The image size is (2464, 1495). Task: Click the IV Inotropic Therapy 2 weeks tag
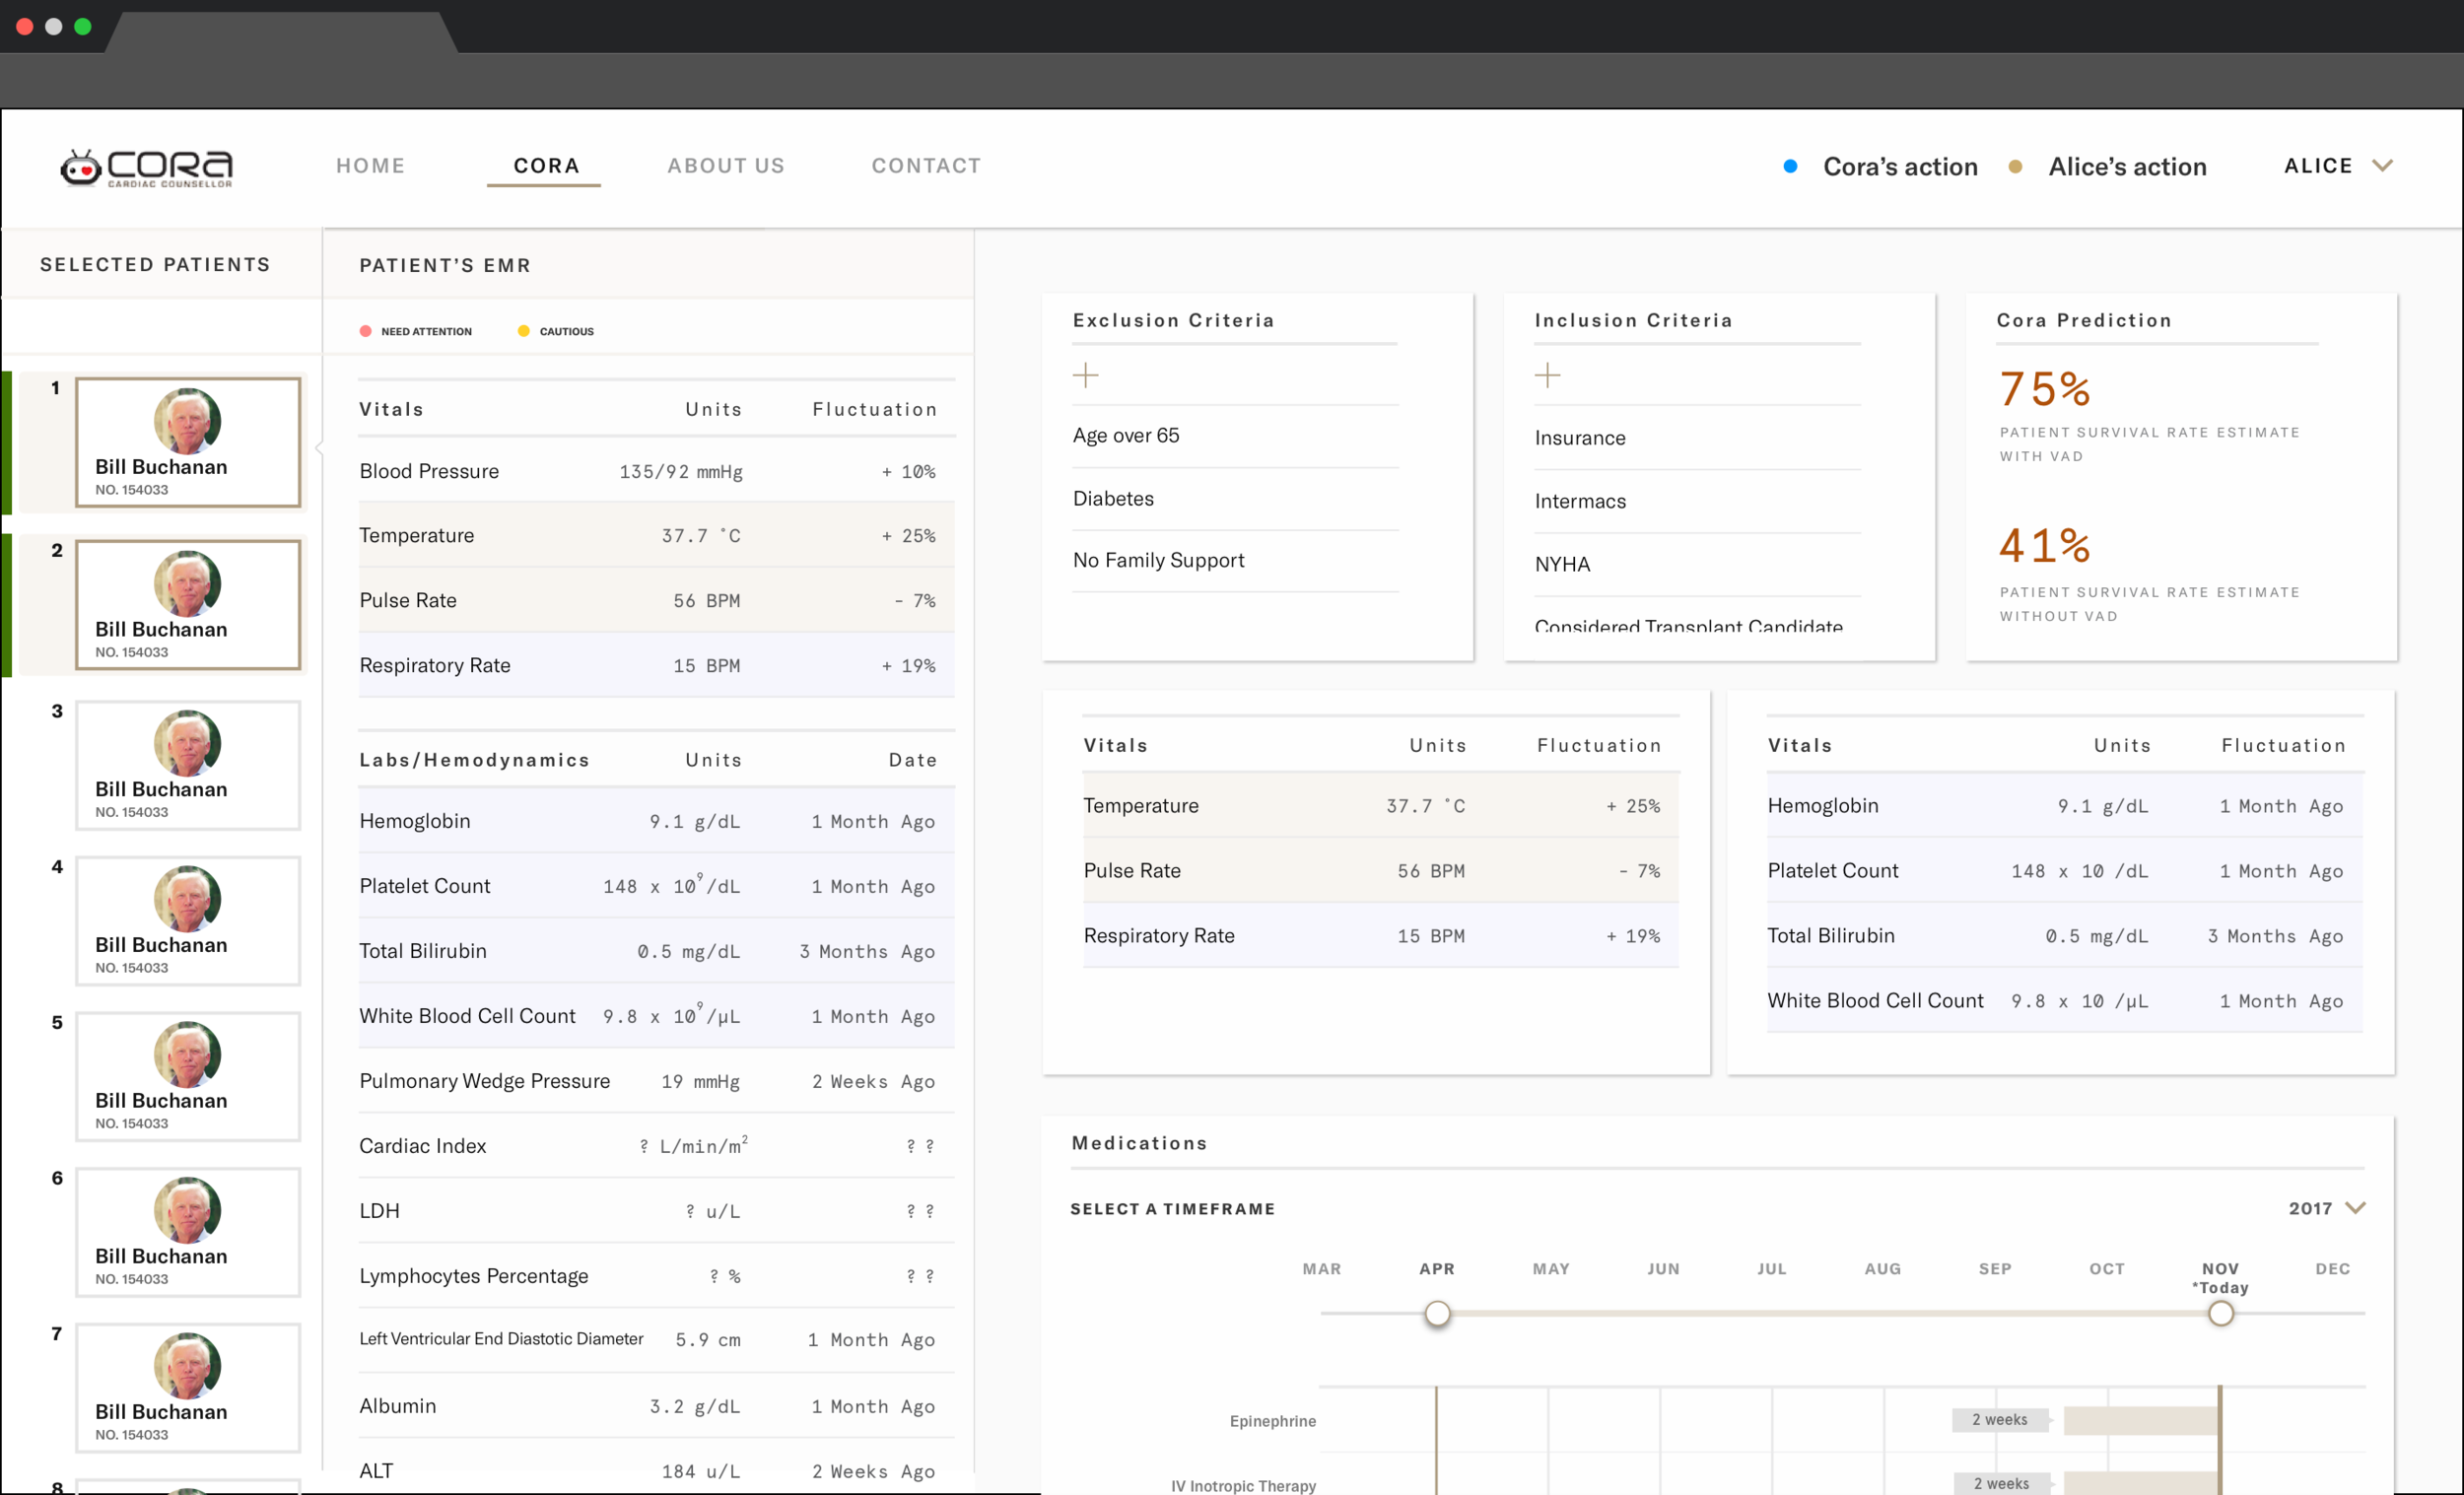pos(2002,1483)
